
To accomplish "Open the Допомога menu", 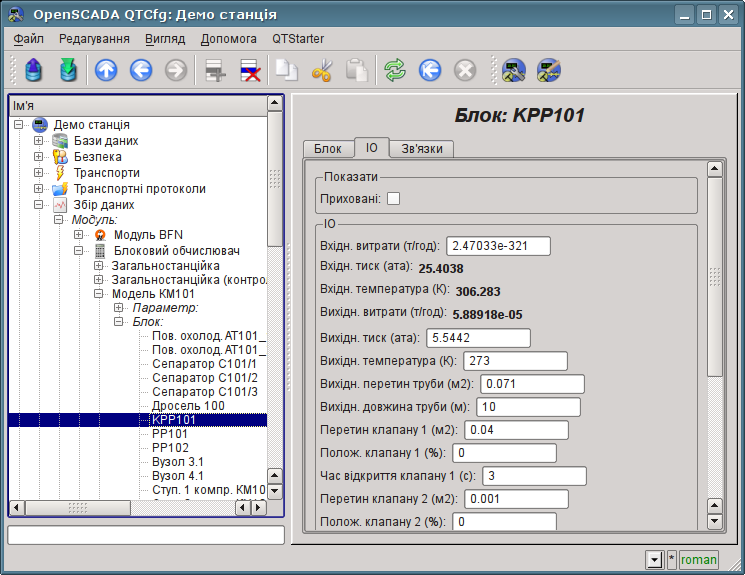I will coord(228,38).
